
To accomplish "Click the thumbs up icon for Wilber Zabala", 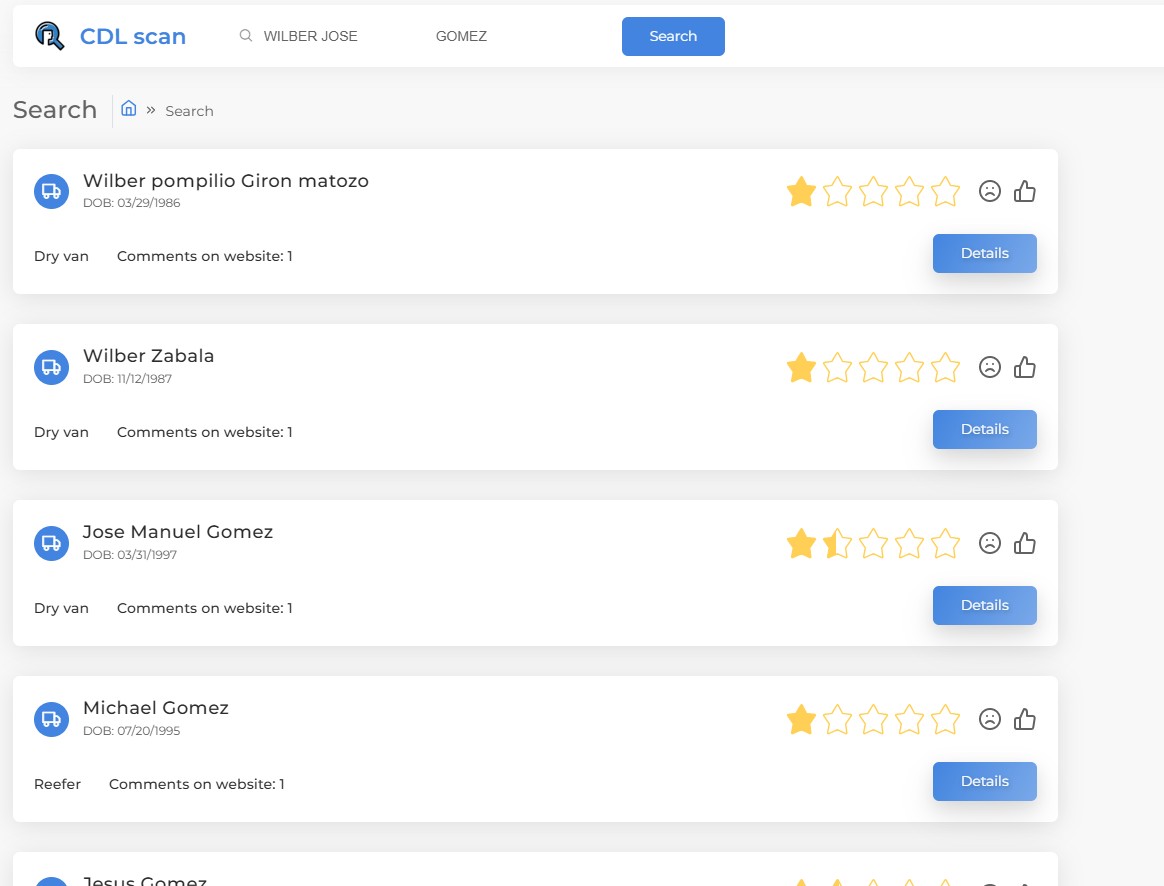I will (x=1025, y=368).
